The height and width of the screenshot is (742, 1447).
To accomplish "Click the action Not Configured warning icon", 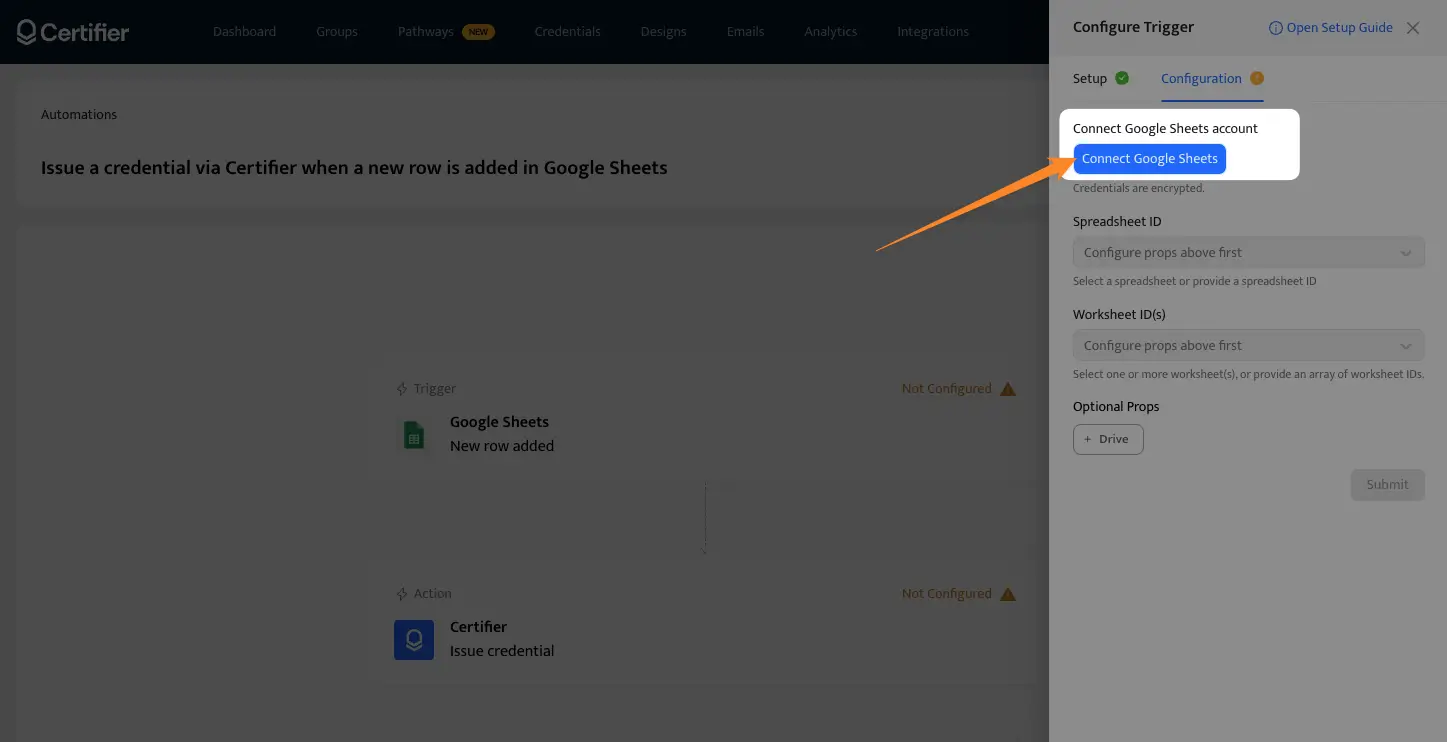I will tap(1008, 594).
